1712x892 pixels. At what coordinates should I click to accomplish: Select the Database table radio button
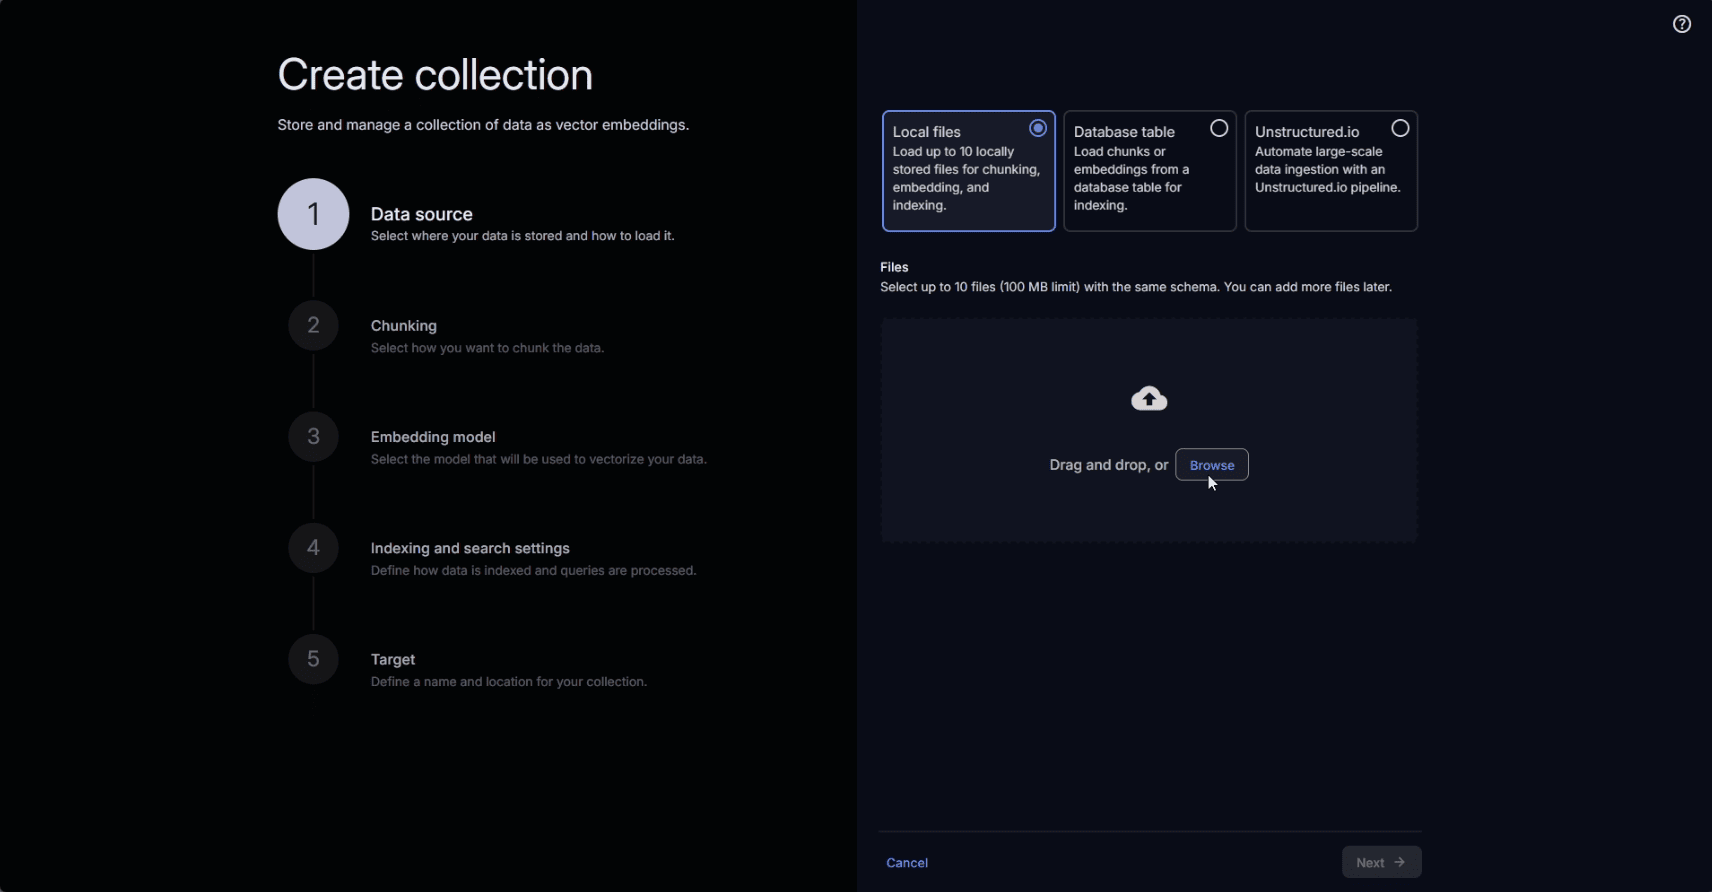[1219, 128]
